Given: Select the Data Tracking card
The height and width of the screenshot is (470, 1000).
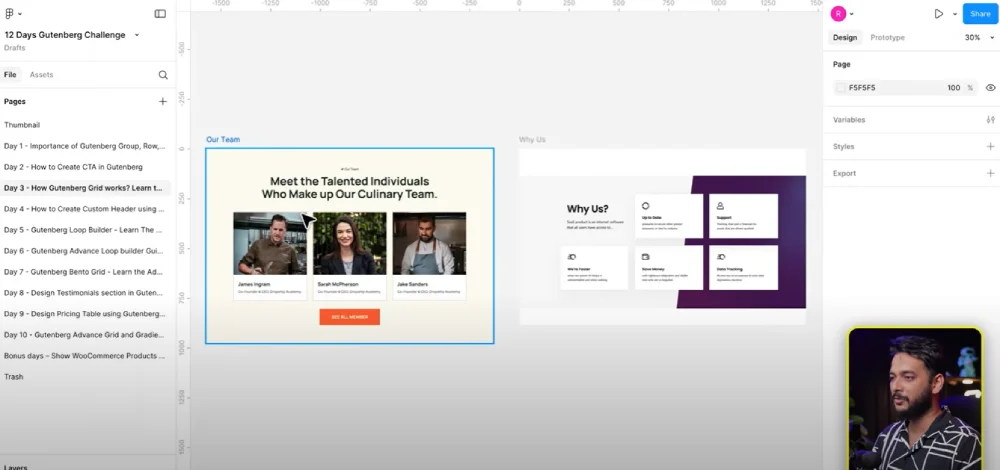Looking at the screenshot, I should click(744, 268).
